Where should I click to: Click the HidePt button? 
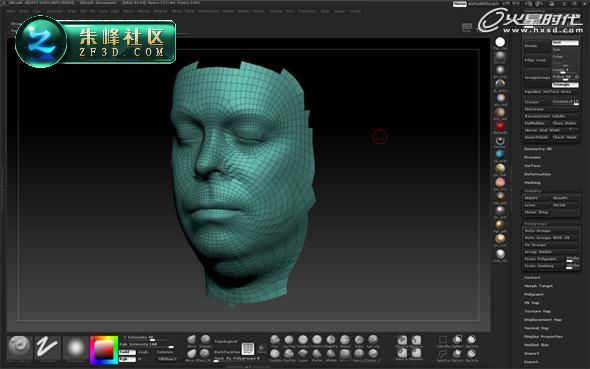pyautogui.click(x=537, y=198)
